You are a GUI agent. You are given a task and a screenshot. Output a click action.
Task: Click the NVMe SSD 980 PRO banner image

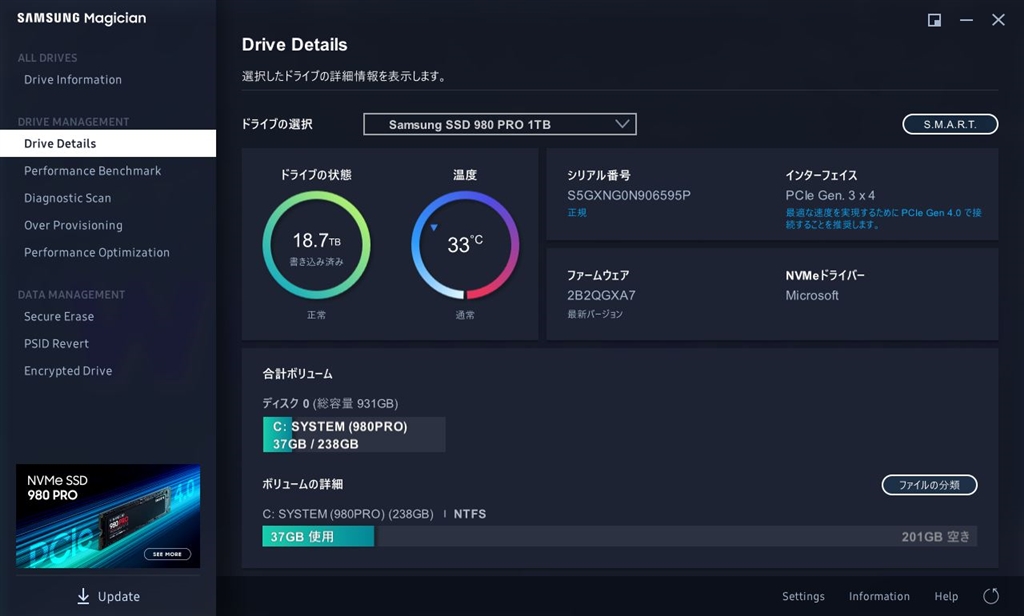(x=108, y=516)
